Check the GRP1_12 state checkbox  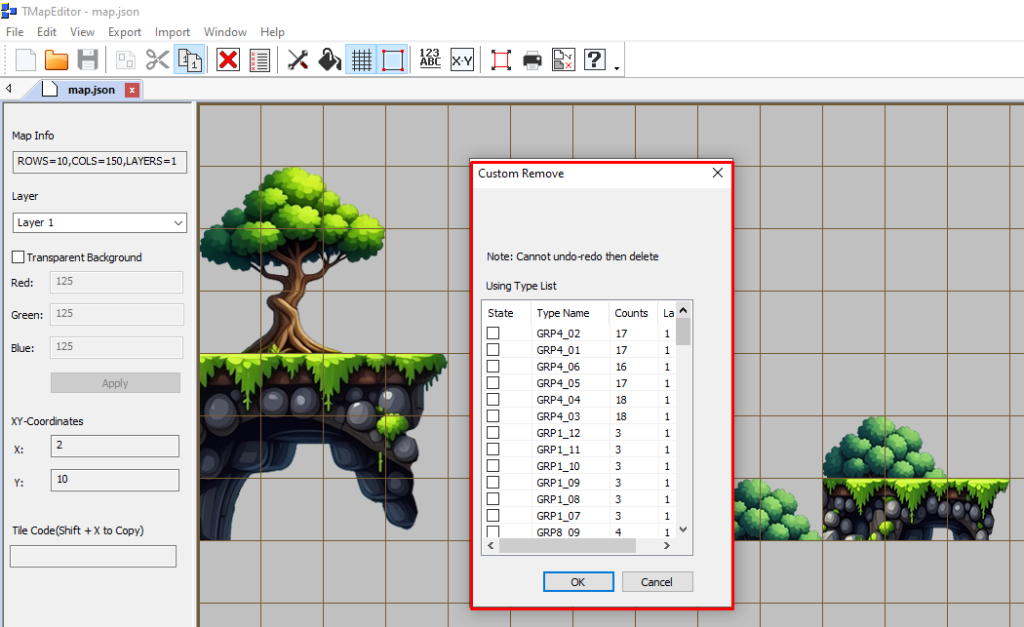click(x=493, y=432)
